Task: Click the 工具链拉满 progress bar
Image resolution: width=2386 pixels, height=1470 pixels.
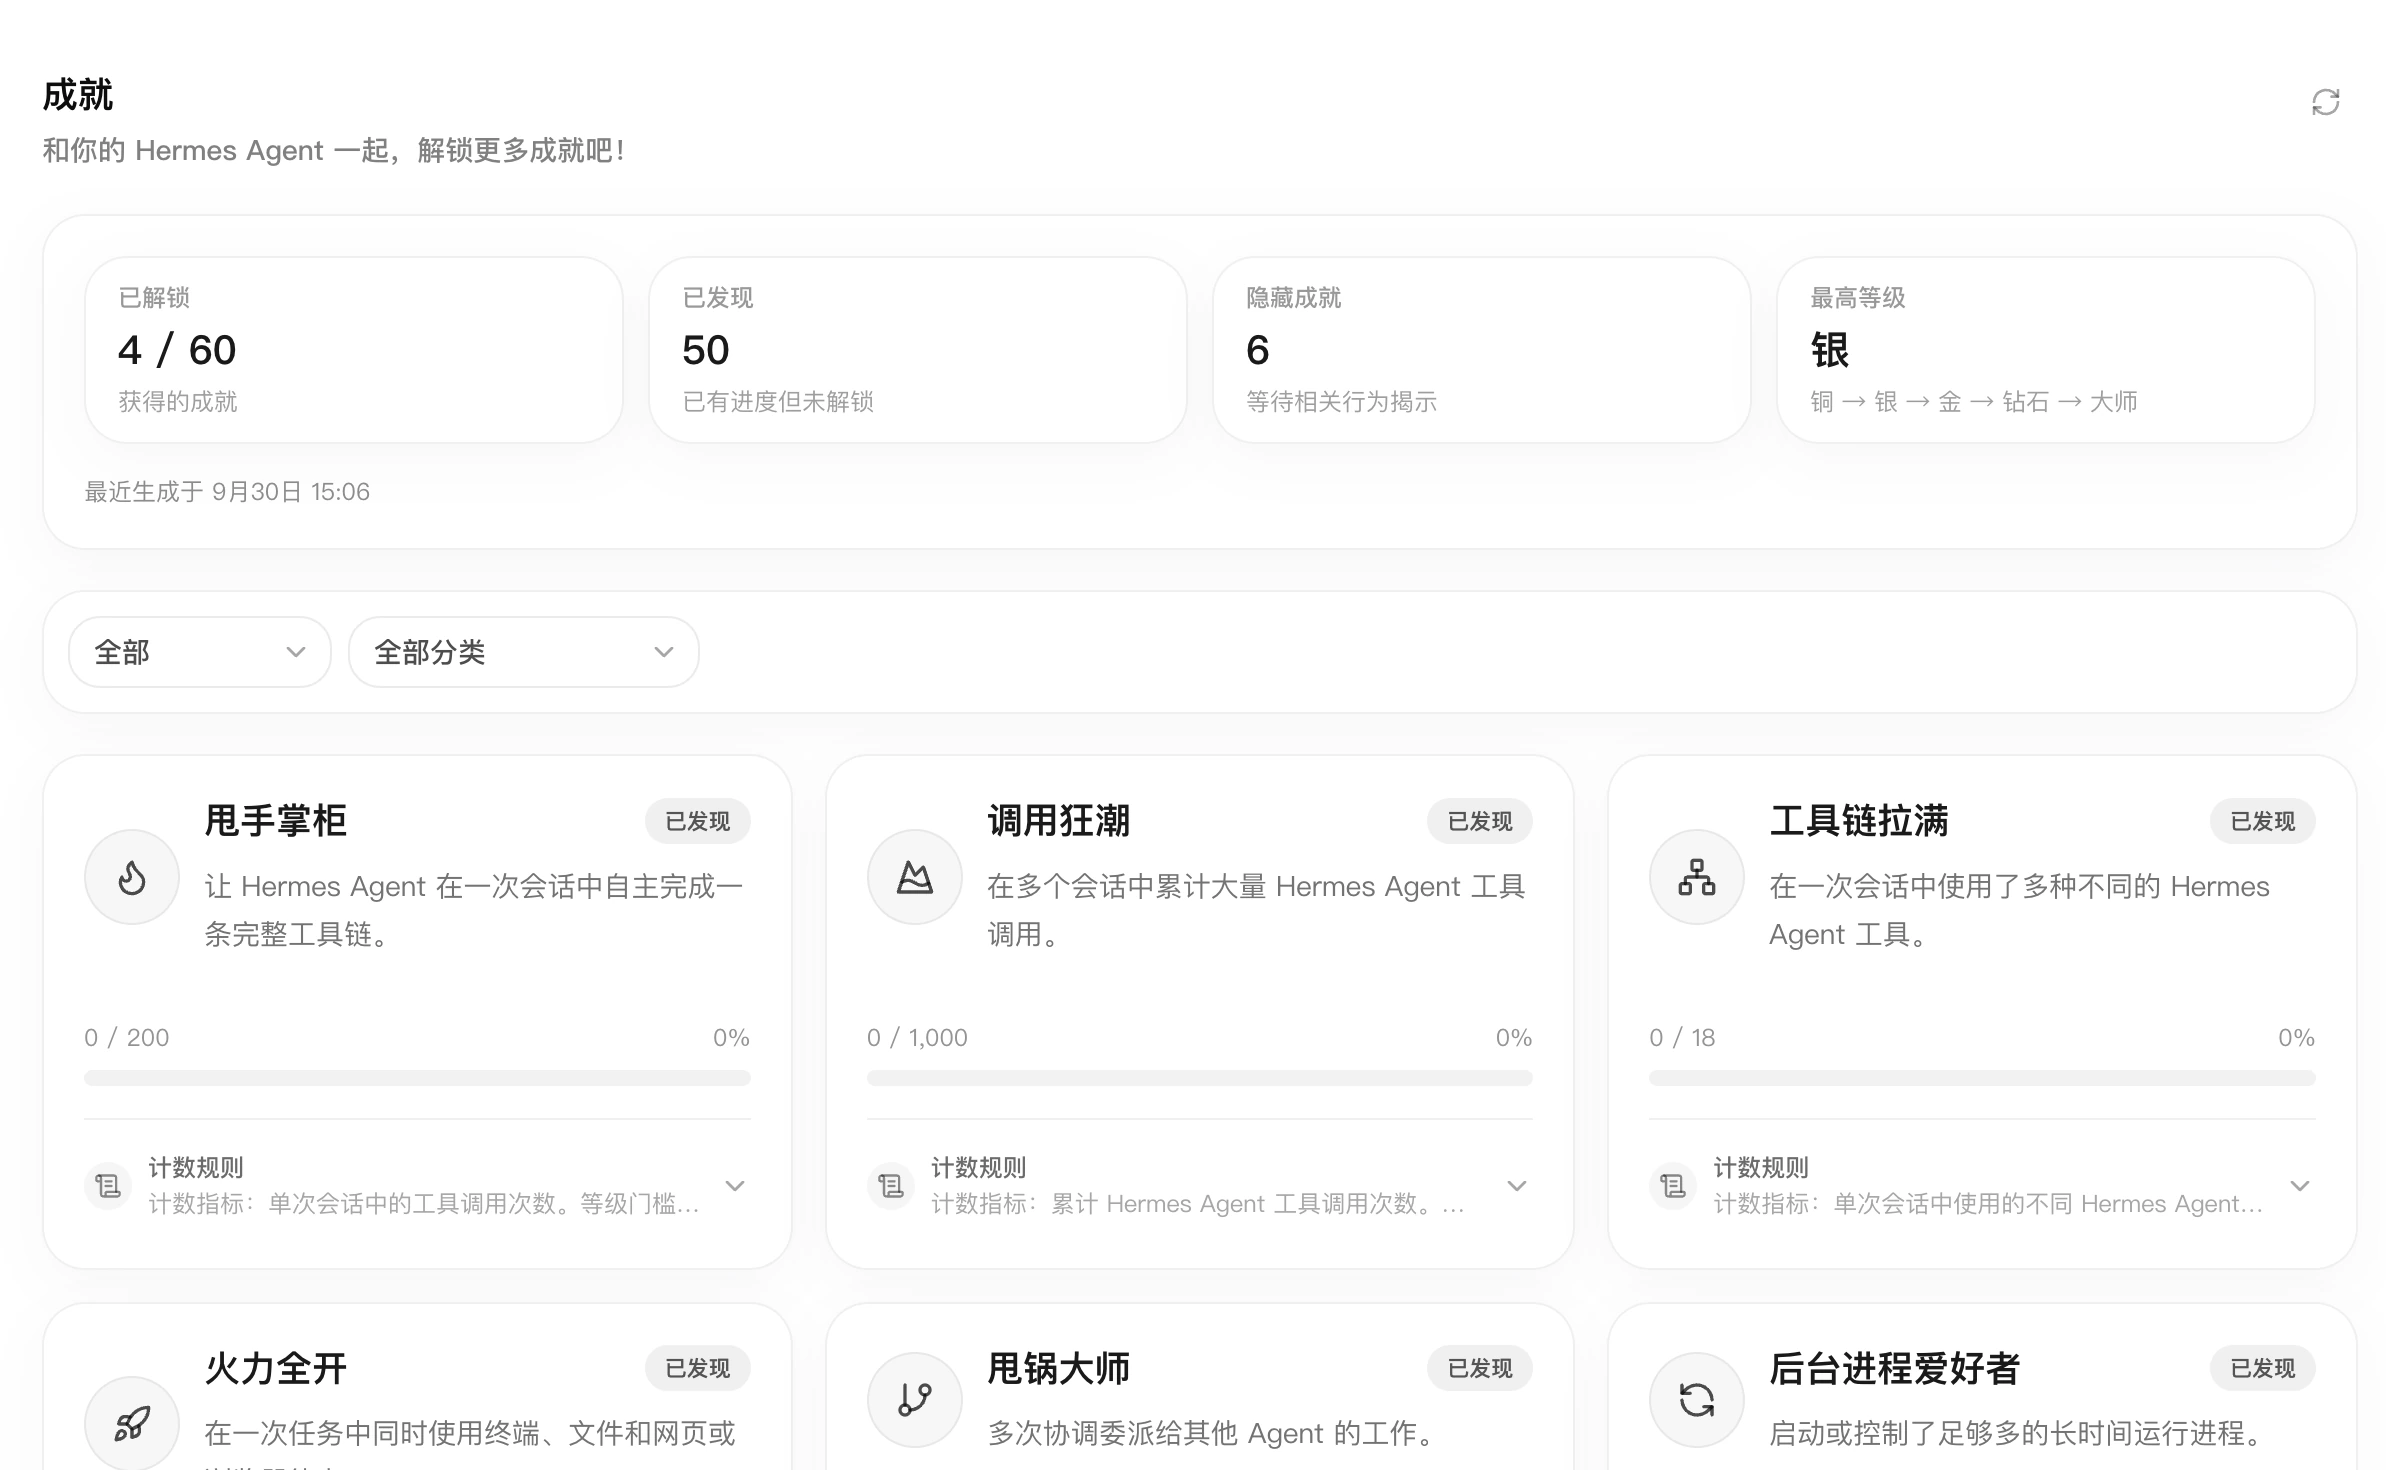Action: 1982,1078
